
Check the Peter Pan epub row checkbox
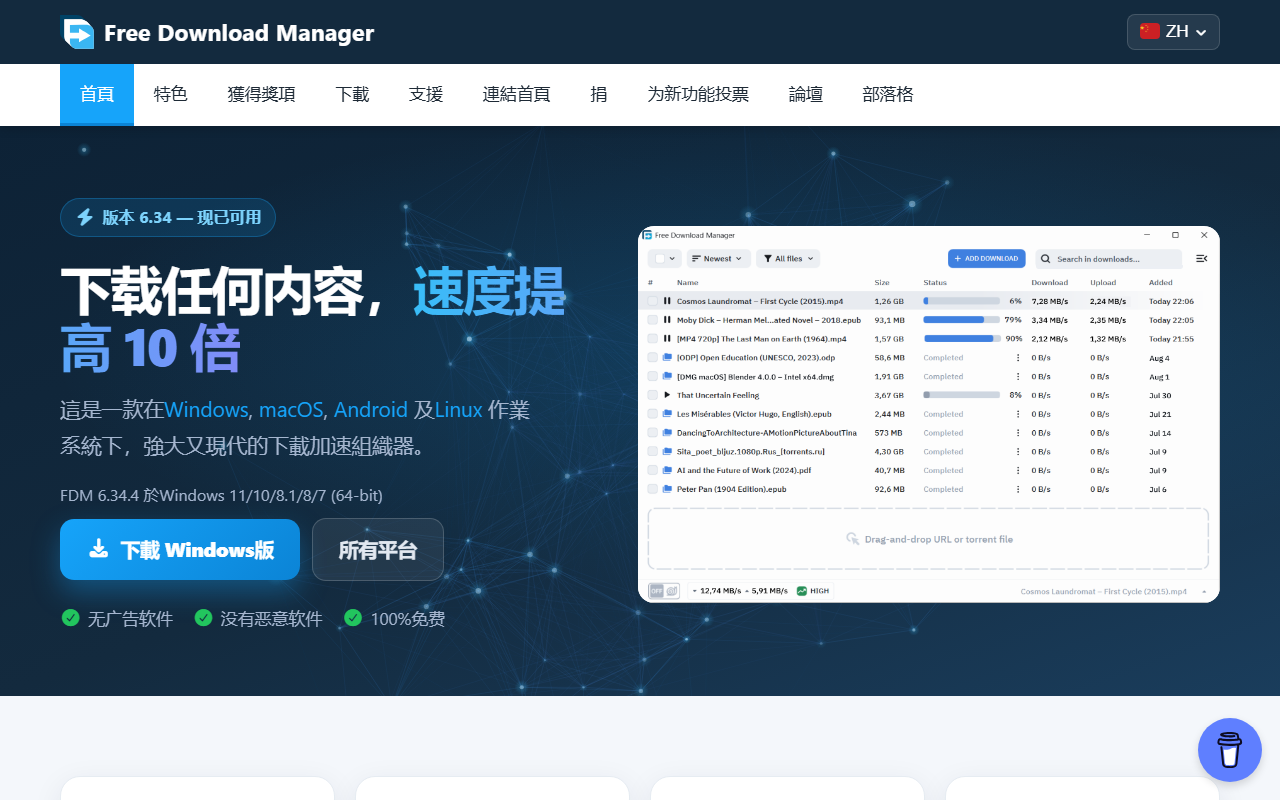pyautogui.click(x=652, y=489)
